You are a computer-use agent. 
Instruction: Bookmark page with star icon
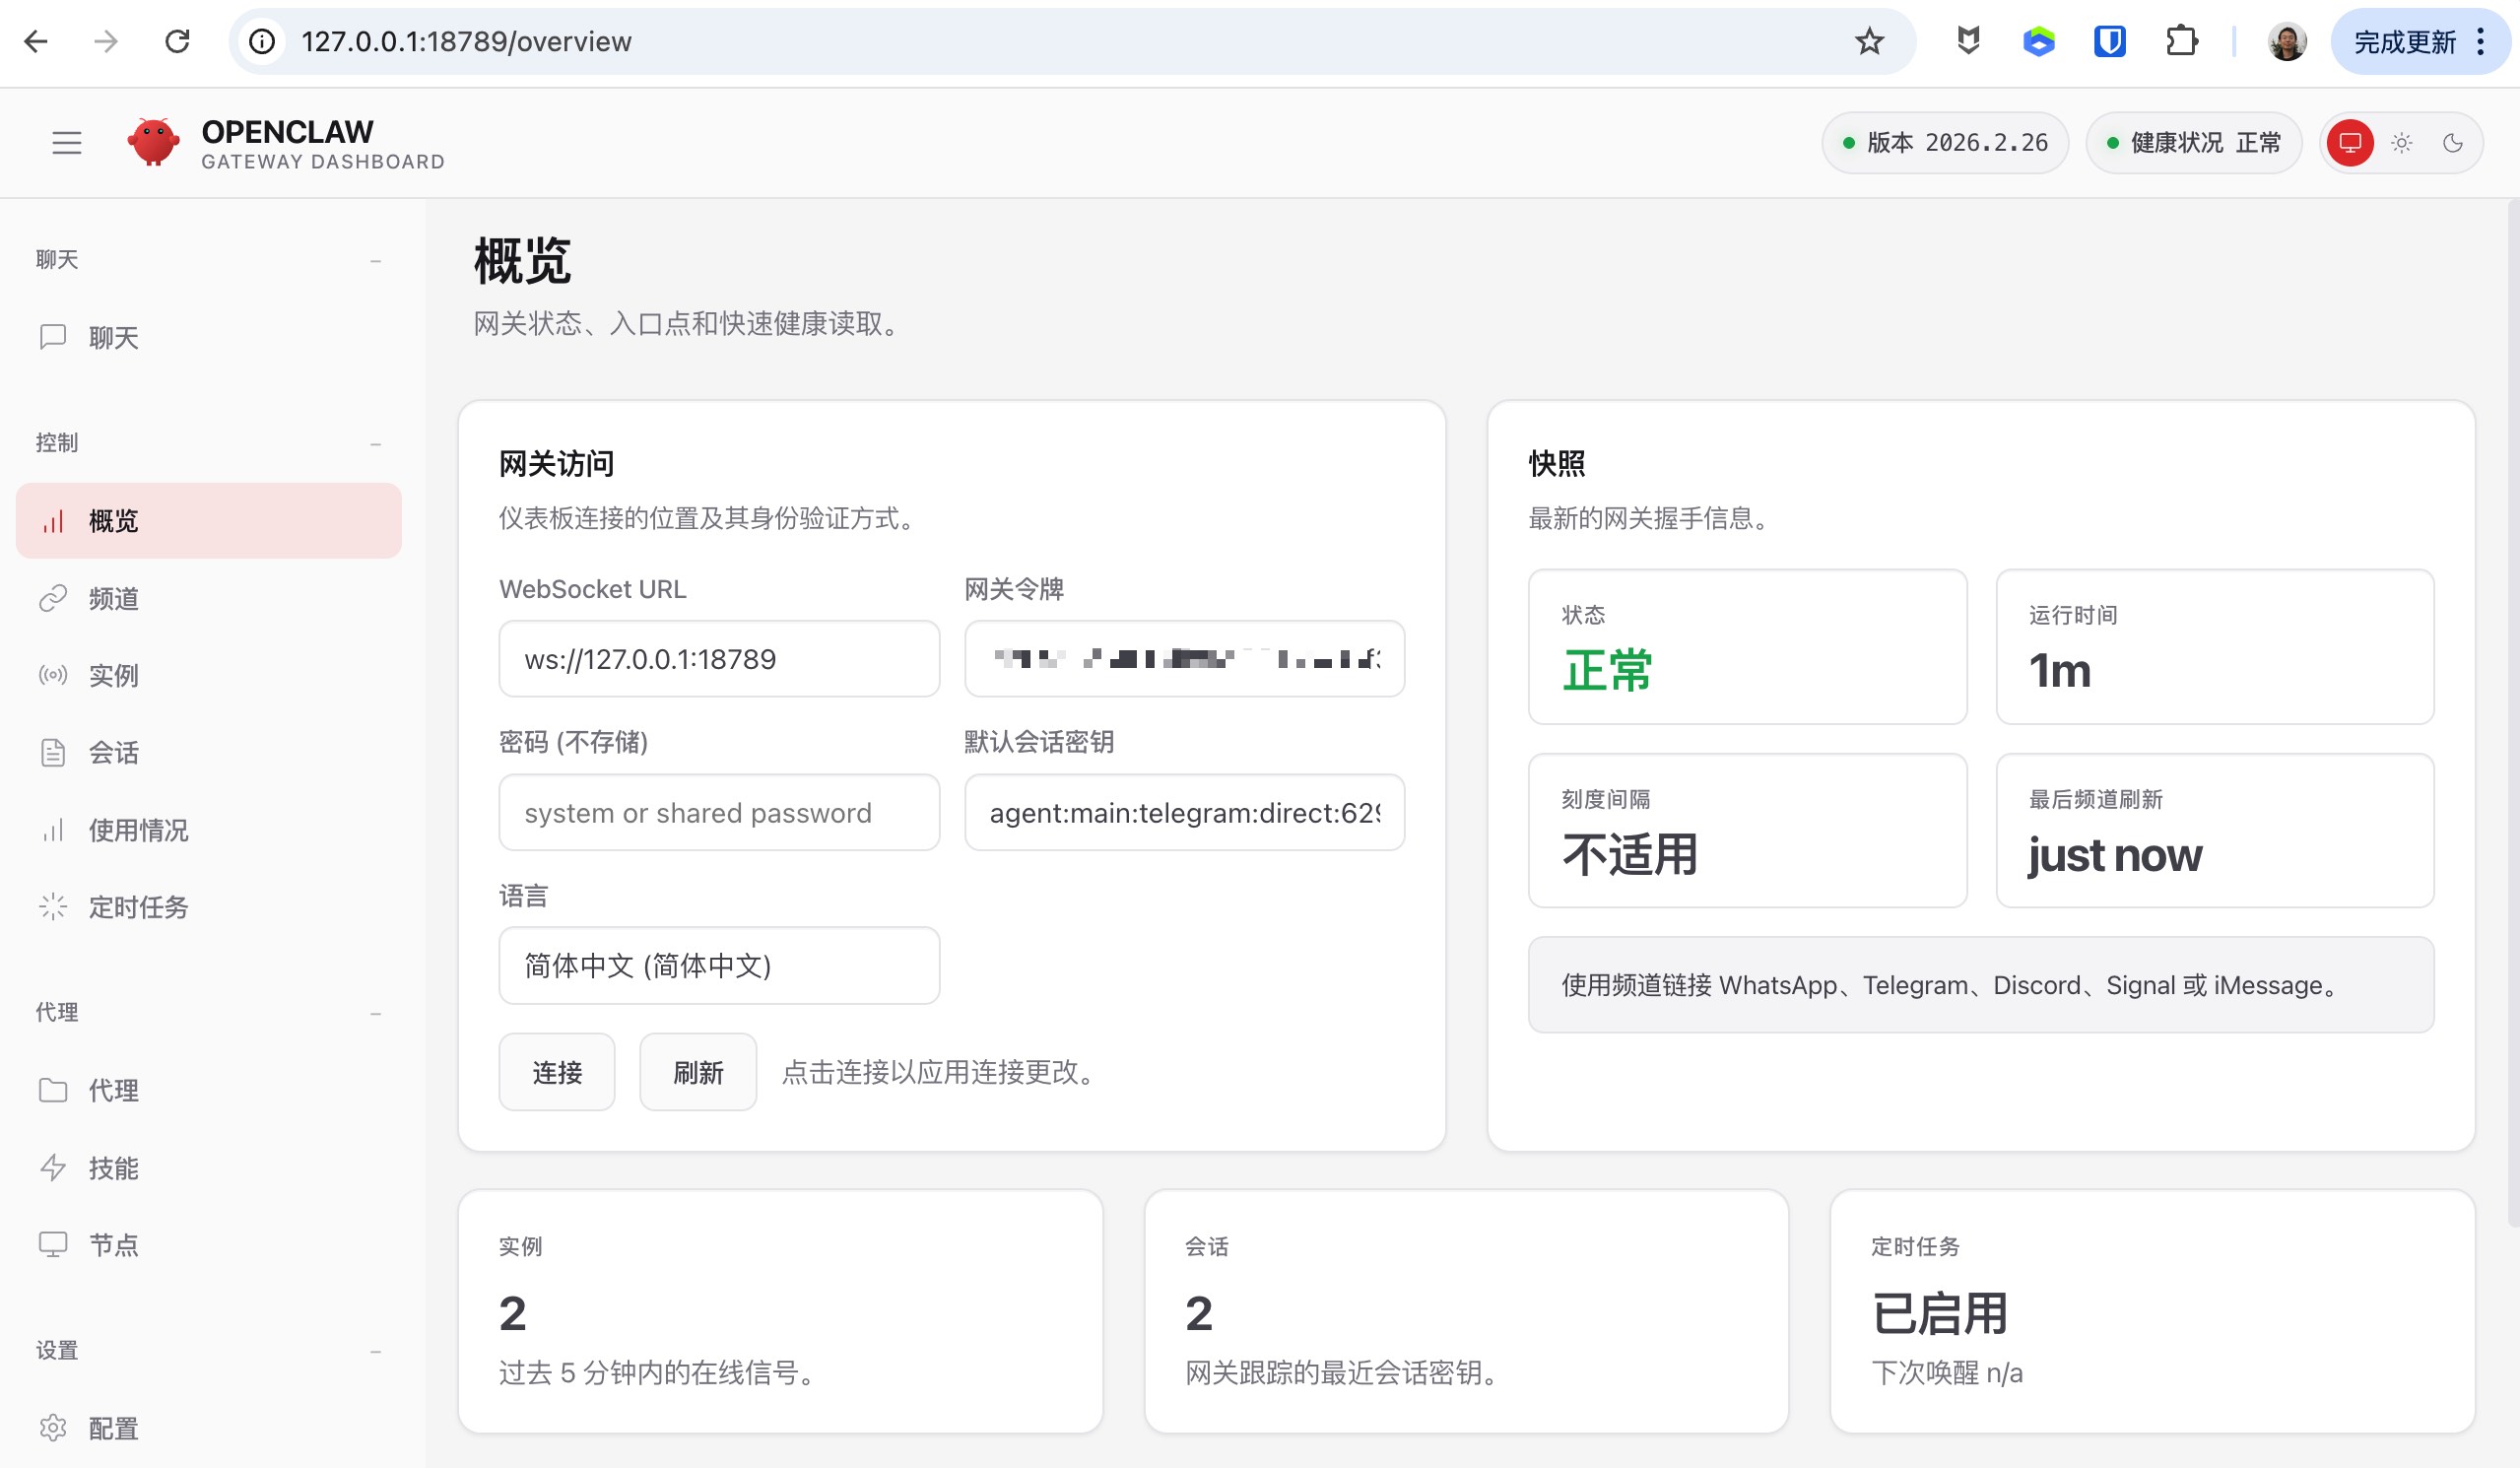point(1868,42)
